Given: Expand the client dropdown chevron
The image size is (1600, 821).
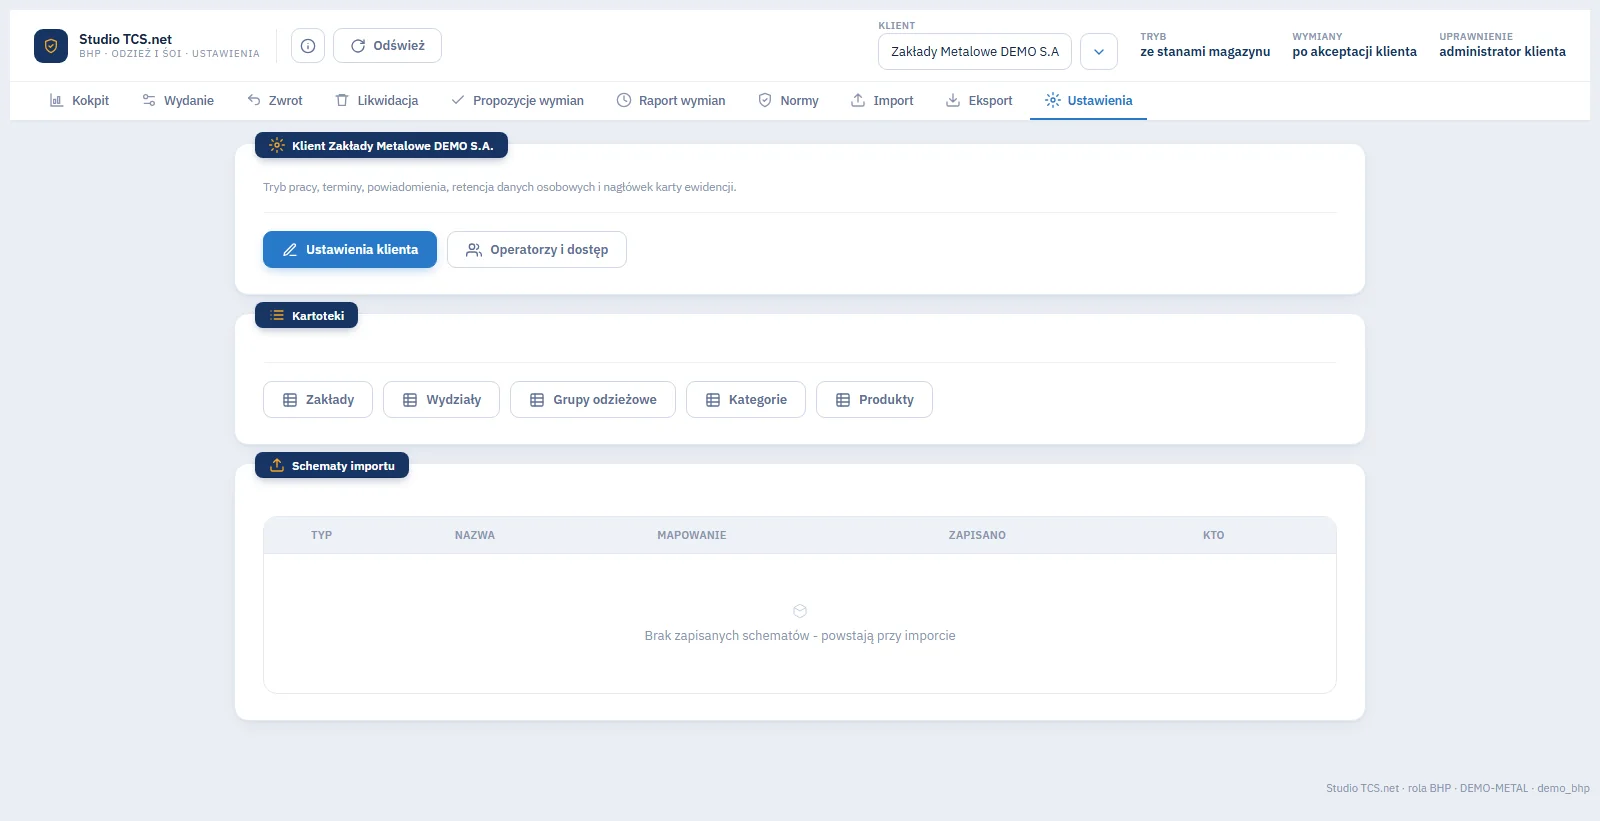Looking at the screenshot, I should pos(1099,52).
